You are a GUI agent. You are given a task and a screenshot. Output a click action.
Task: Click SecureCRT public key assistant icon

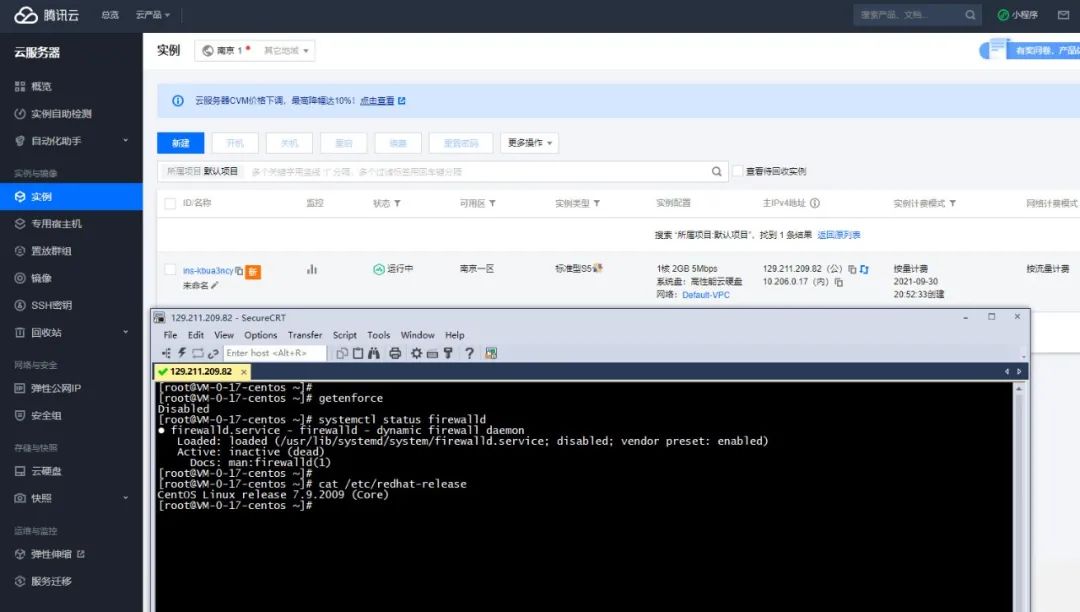[x=448, y=353]
